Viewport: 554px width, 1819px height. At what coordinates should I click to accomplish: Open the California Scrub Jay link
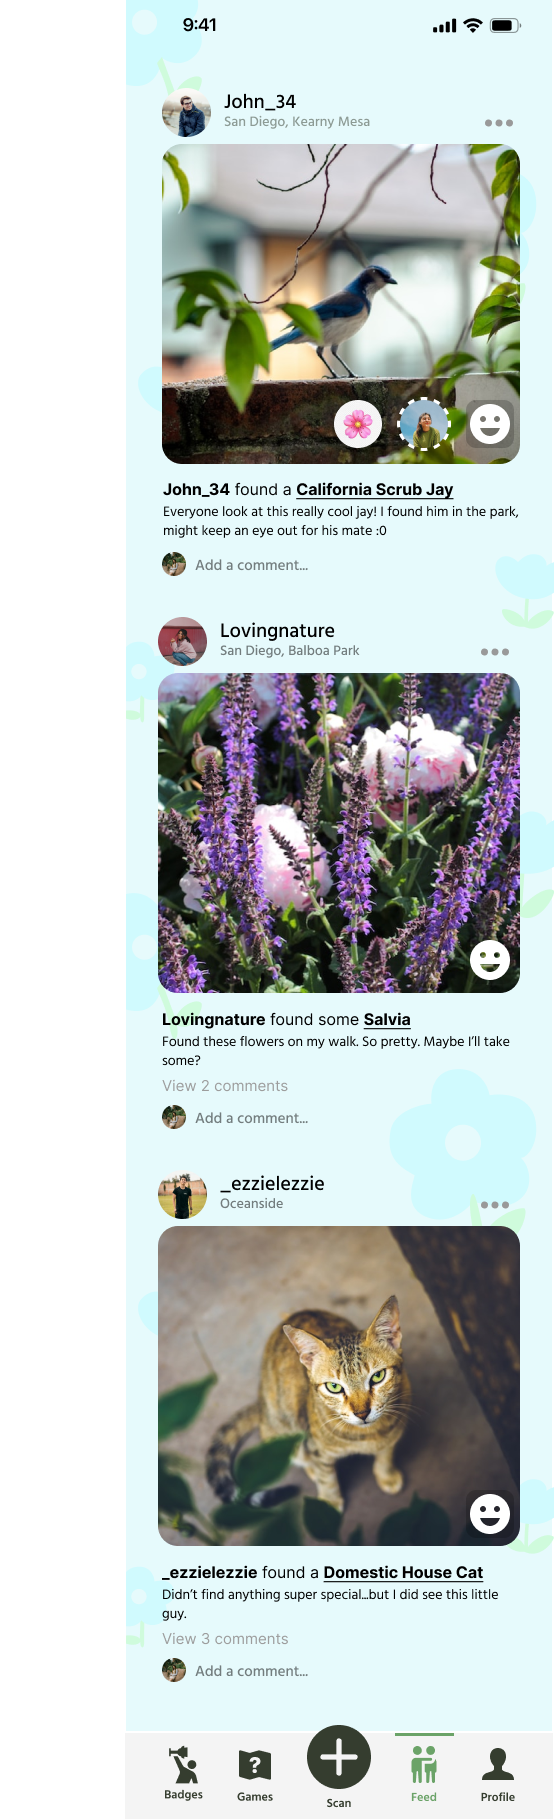pyautogui.click(x=375, y=489)
